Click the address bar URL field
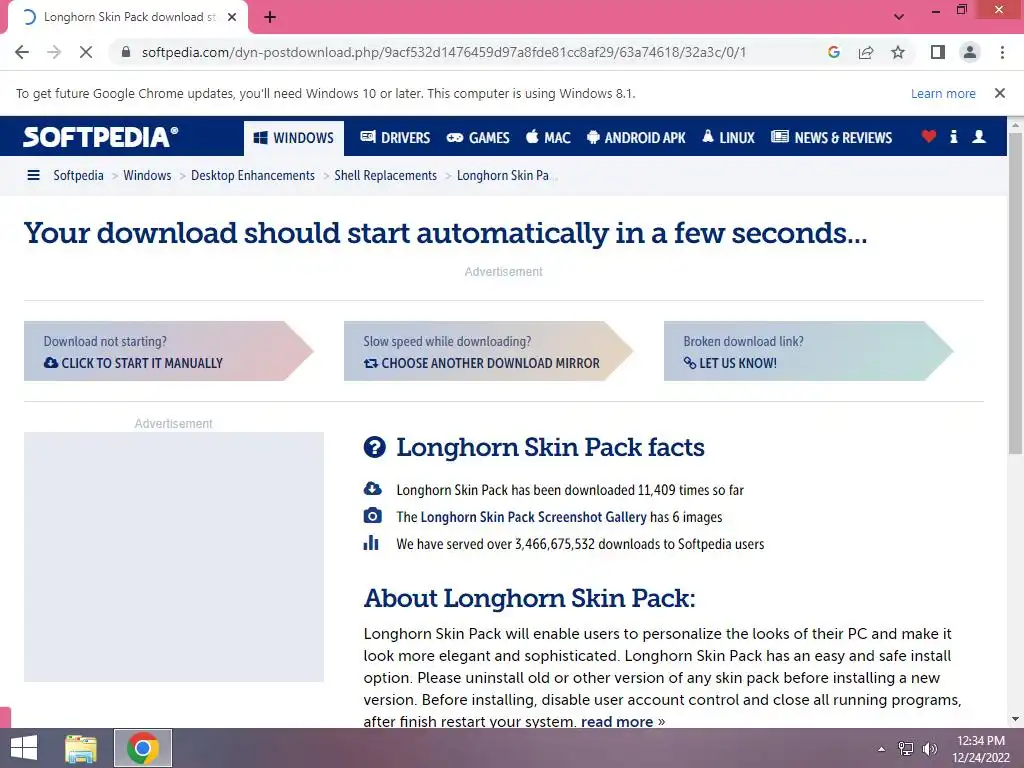Viewport: 1024px width, 768px height. pyautogui.click(x=470, y=52)
